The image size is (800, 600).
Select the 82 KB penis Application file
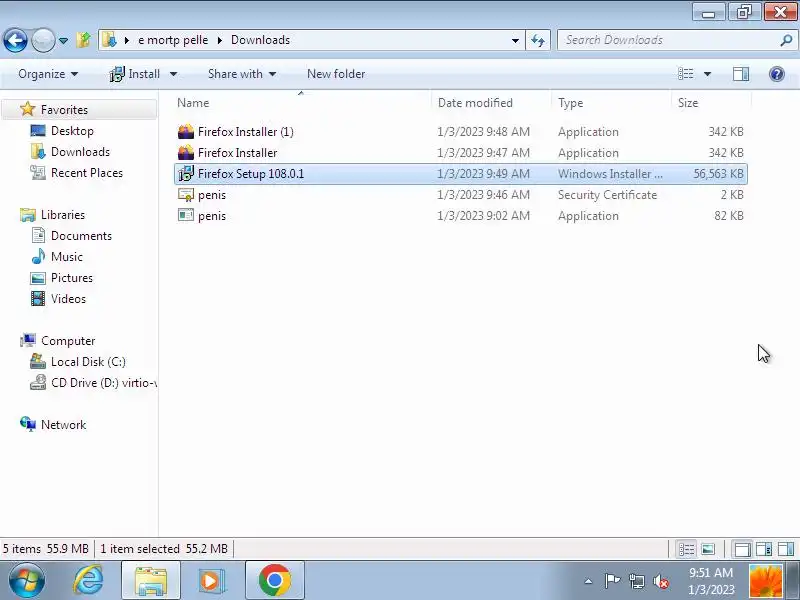click(x=460, y=216)
